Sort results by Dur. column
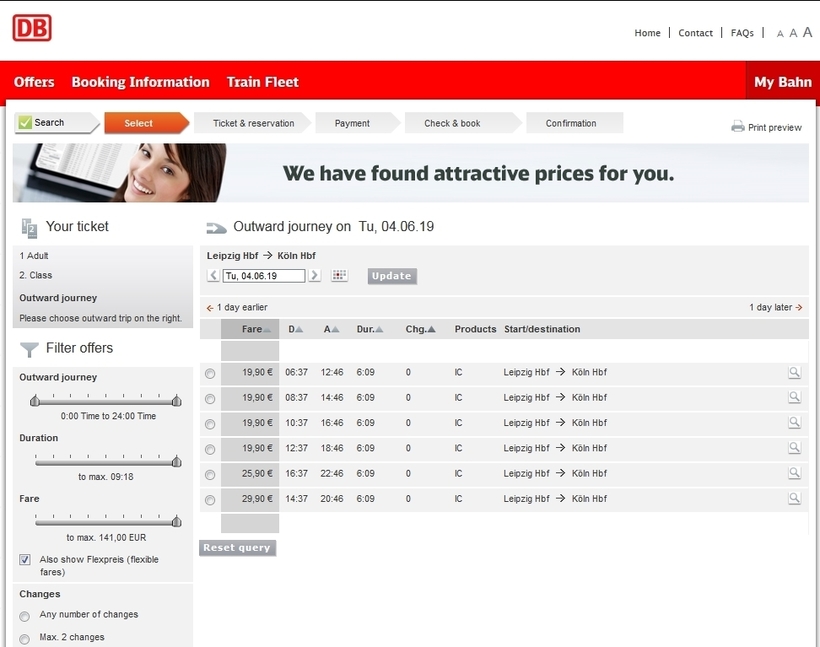Viewport: 820px width, 647px height. point(370,329)
